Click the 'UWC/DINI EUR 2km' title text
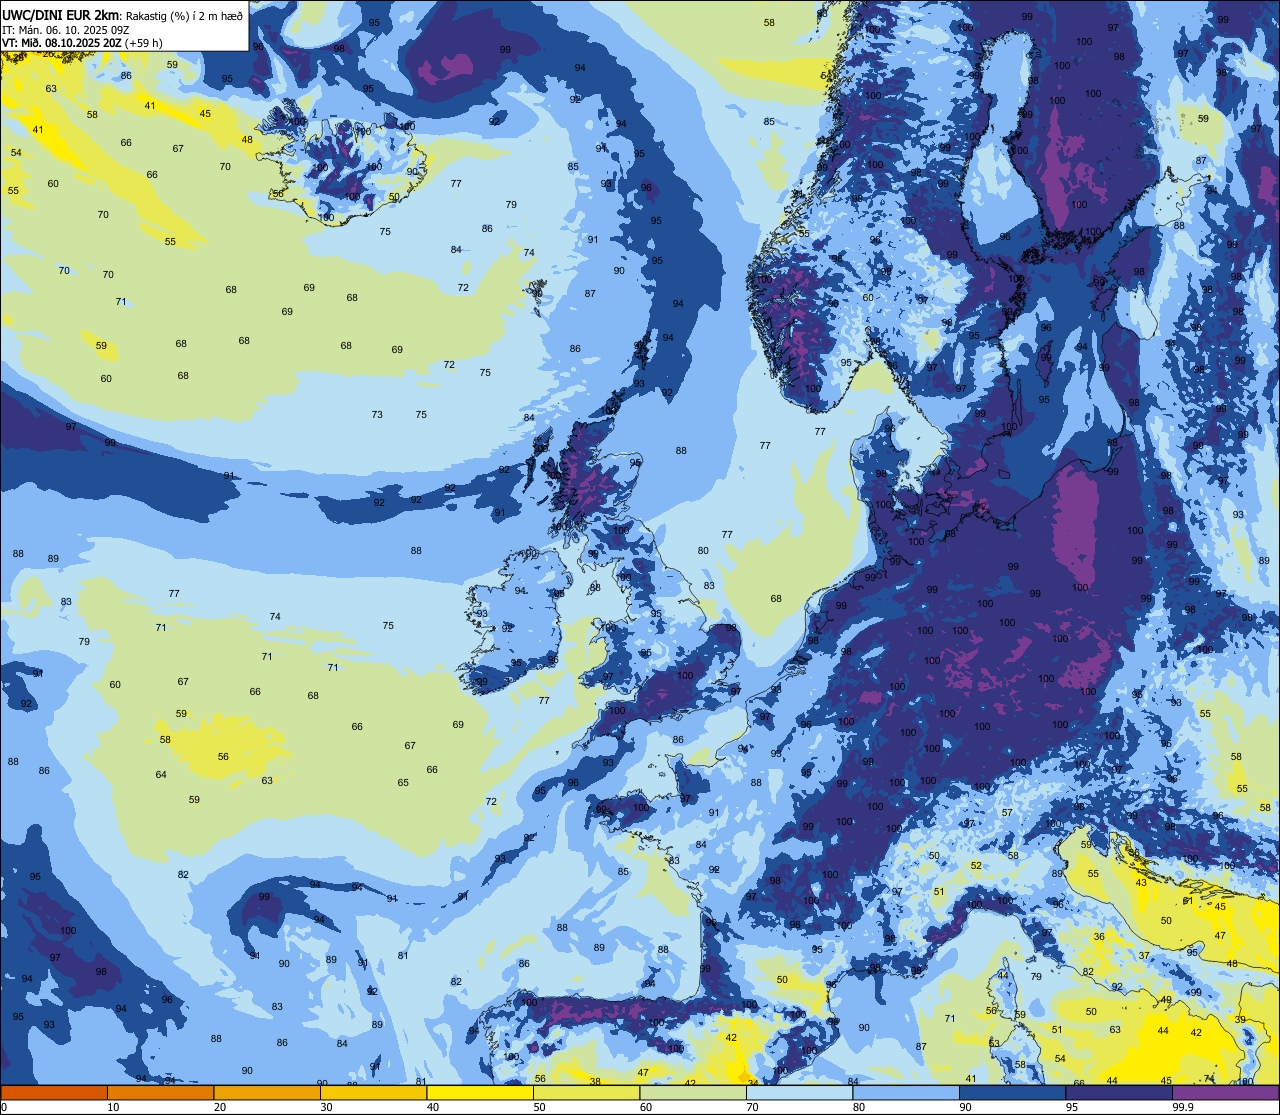 pyautogui.click(x=61, y=14)
